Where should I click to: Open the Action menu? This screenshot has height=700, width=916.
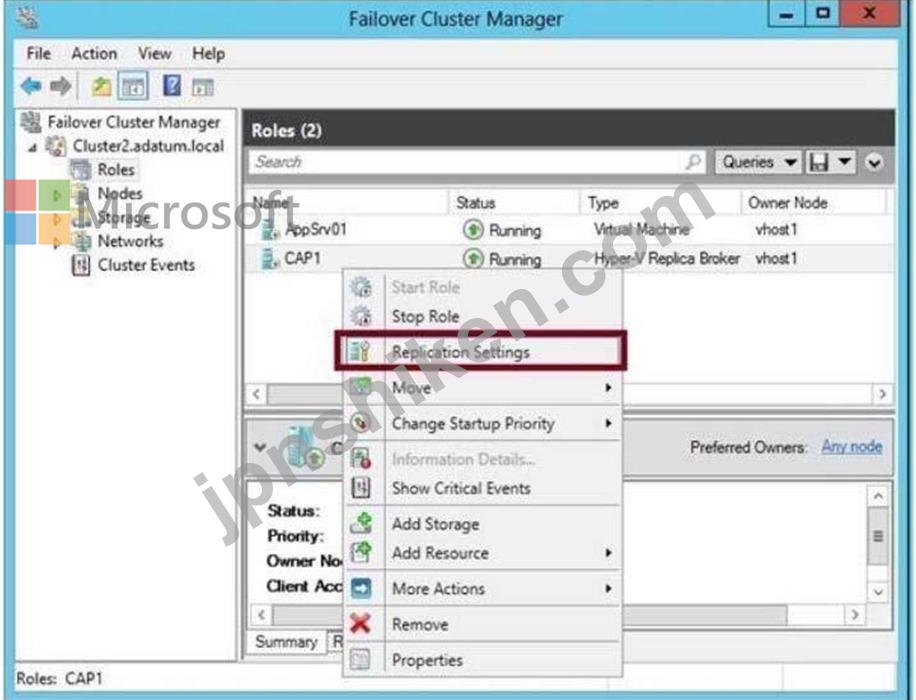coord(94,53)
